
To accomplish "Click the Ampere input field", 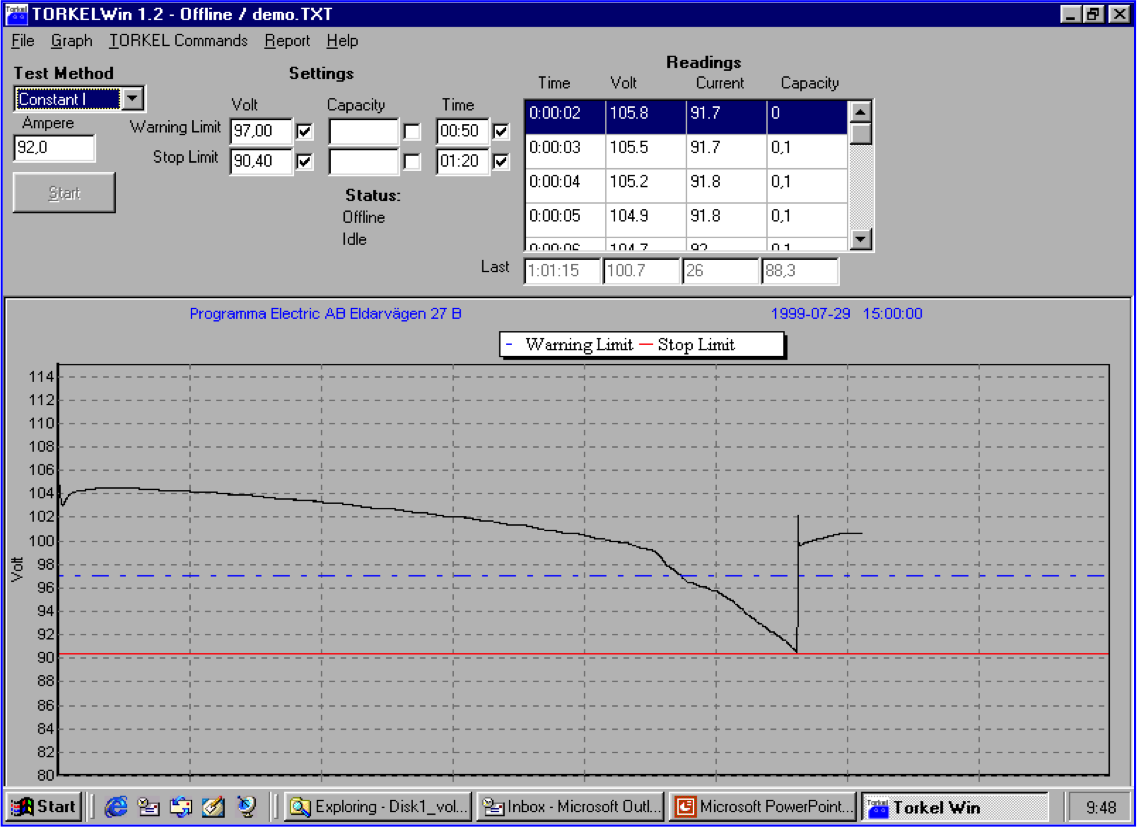I will point(54,149).
